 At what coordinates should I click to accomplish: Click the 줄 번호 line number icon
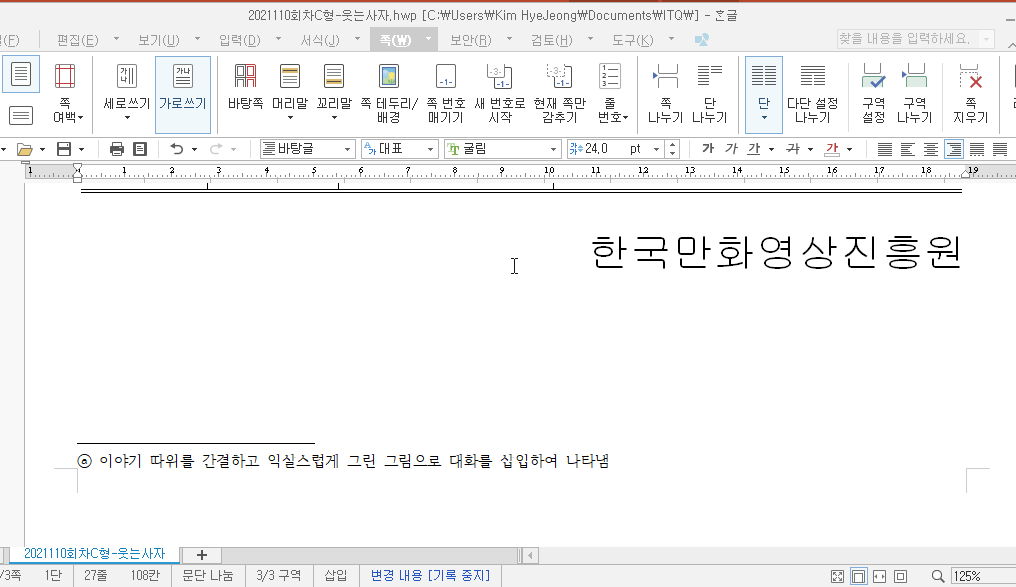coord(610,76)
